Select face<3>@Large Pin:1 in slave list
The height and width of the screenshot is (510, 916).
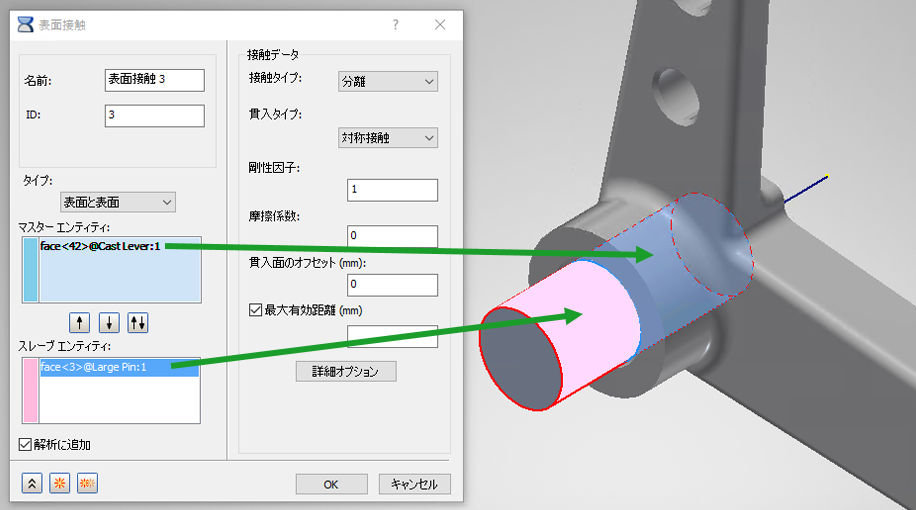119,367
